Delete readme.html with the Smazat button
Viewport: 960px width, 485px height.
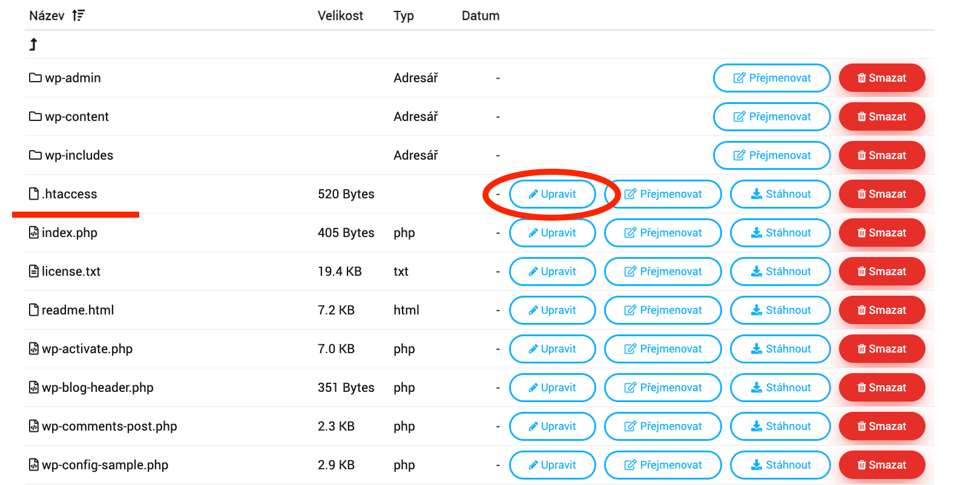coord(882,310)
